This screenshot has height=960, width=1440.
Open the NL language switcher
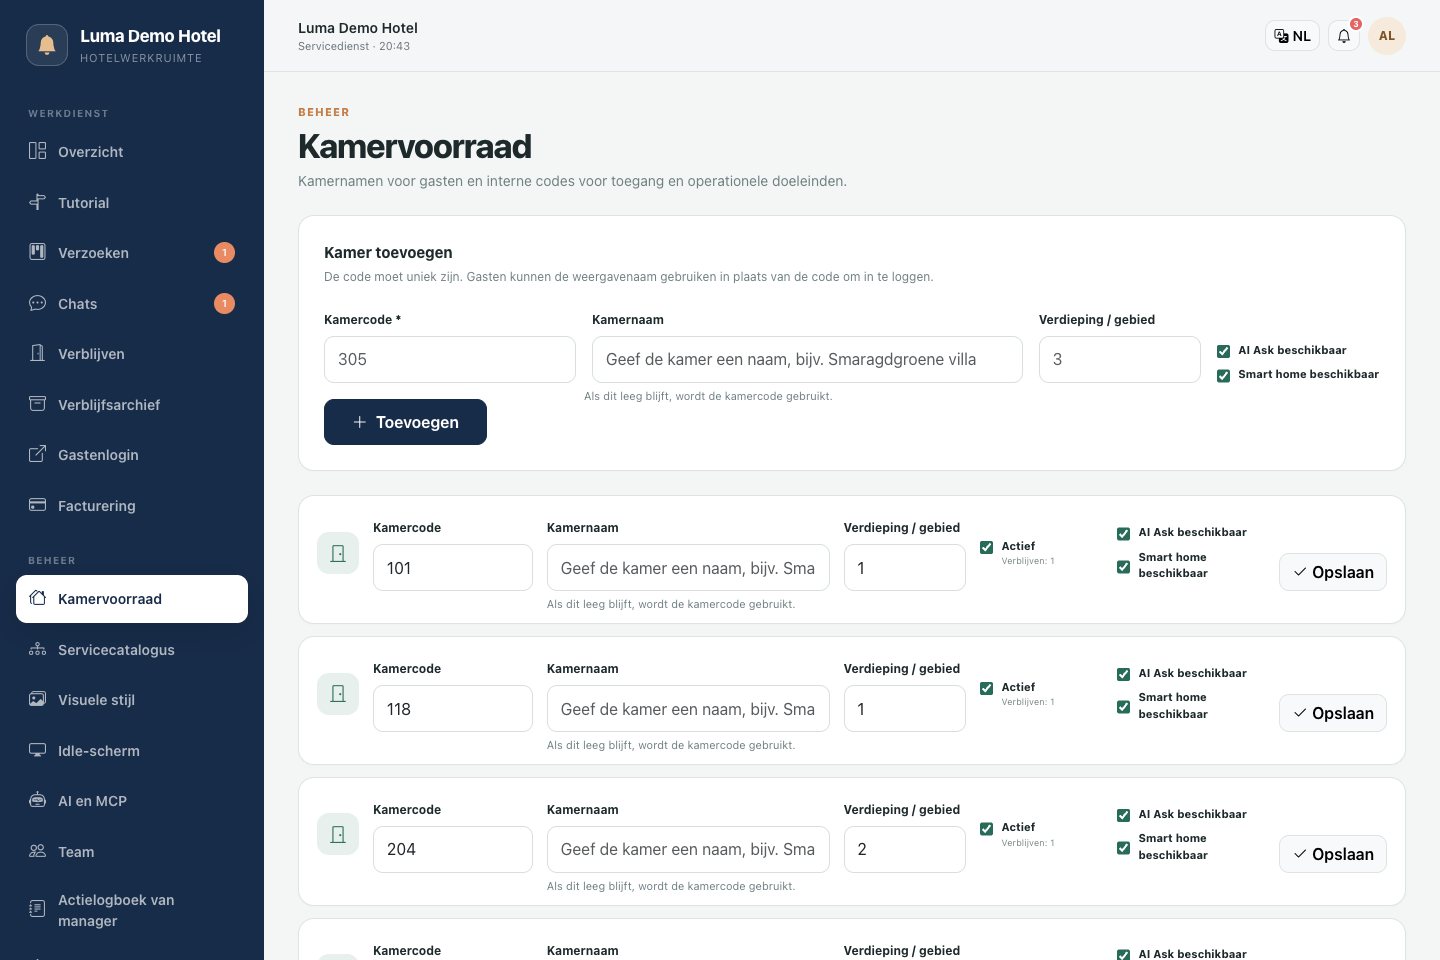[1292, 36]
